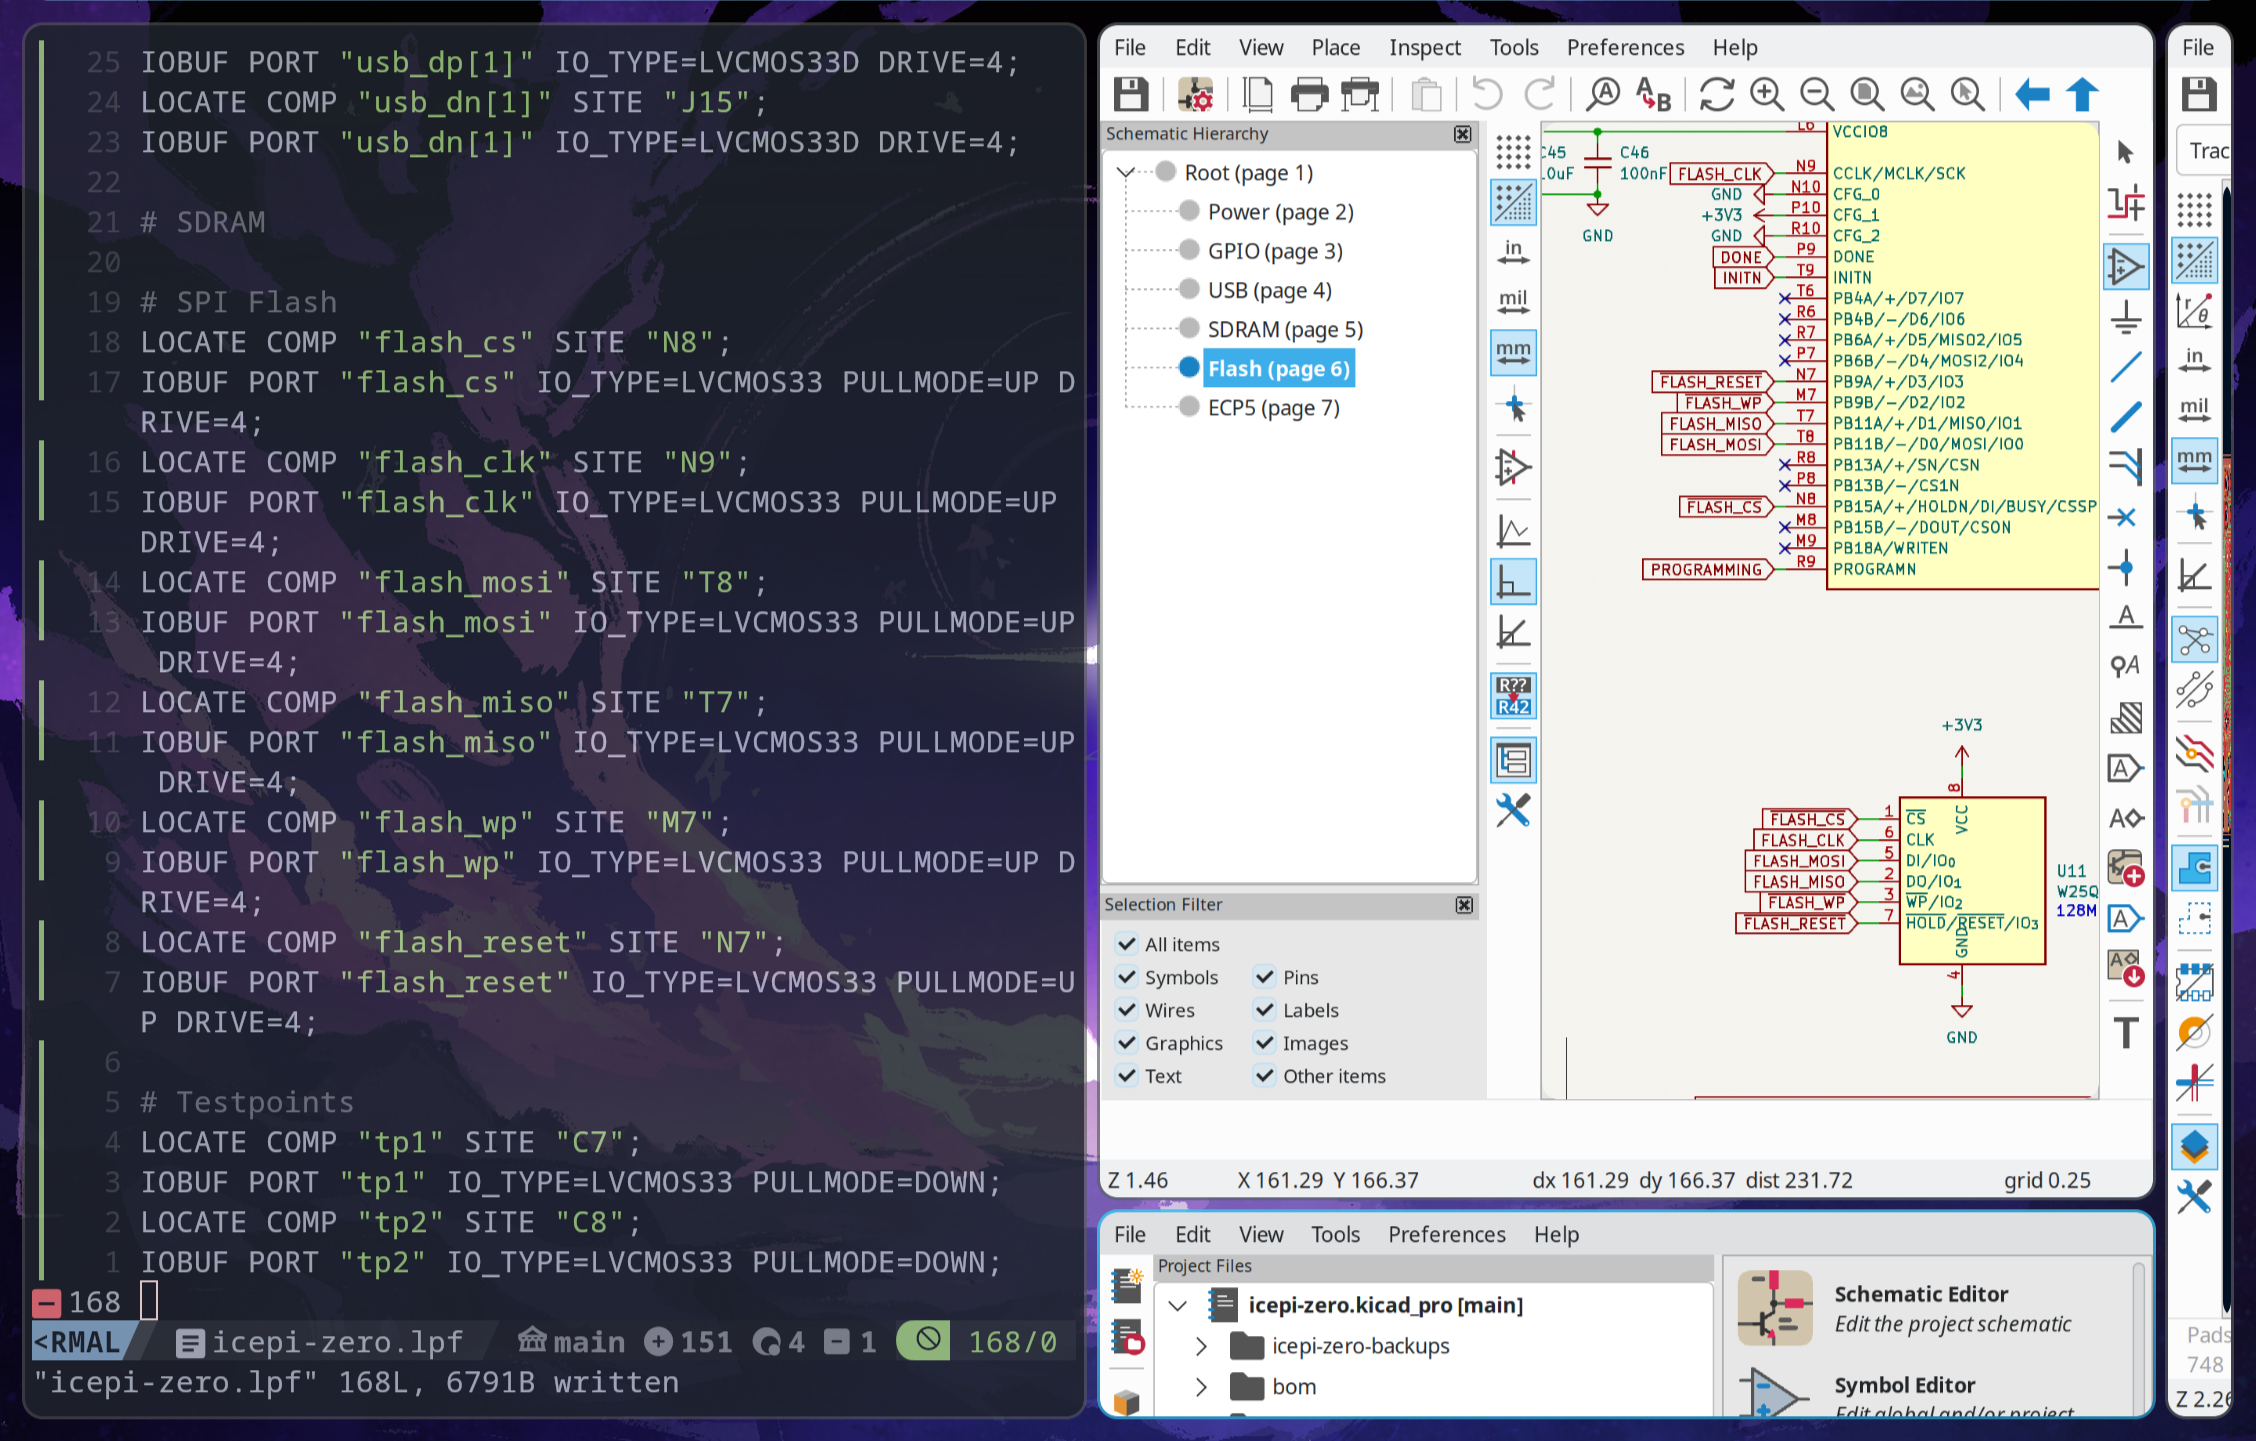2256x1441 pixels.
Task: Select the Draw Bus tool
Action: point(2126,417)
